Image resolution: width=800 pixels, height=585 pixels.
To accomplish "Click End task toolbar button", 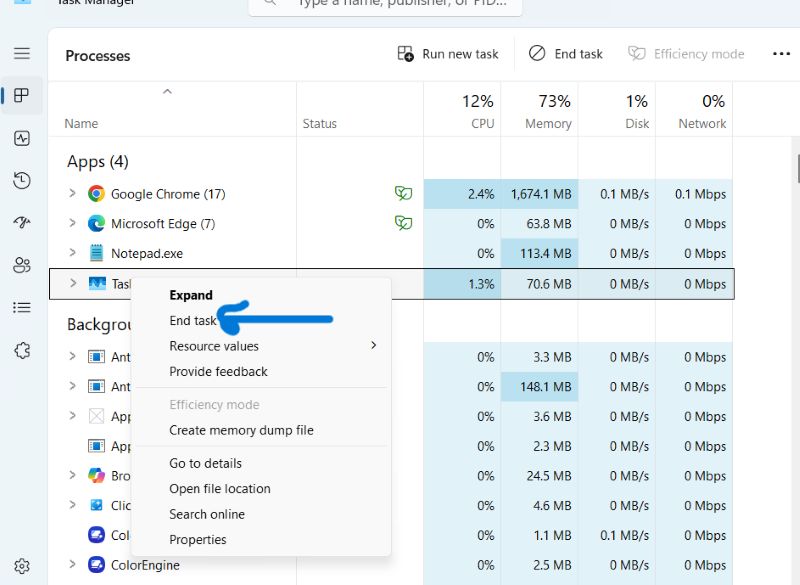I will [x=565, y=54].
